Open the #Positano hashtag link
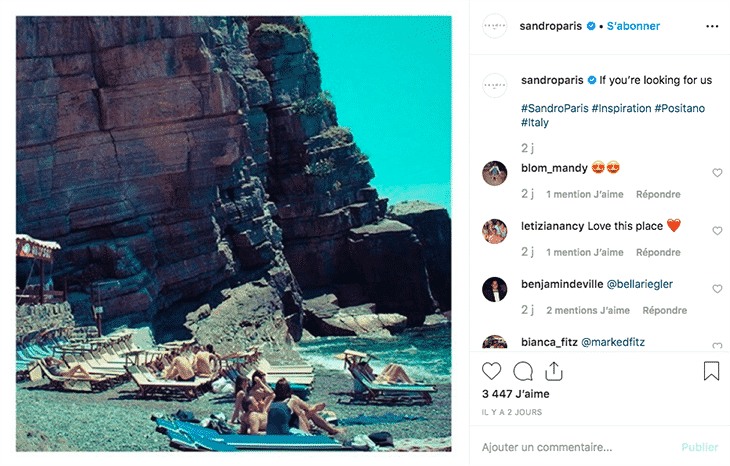730x466 pixels. click(680, 108)
